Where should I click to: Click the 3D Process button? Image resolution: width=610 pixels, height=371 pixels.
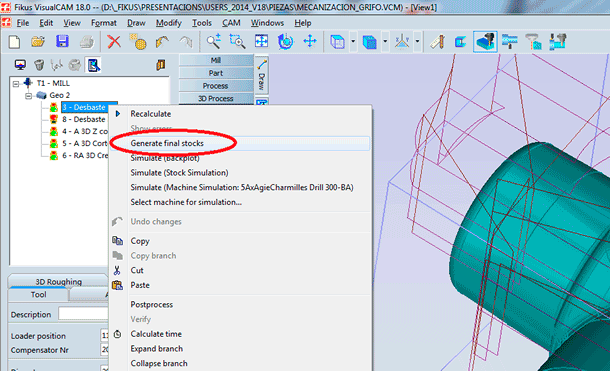[x=216, y=98]
